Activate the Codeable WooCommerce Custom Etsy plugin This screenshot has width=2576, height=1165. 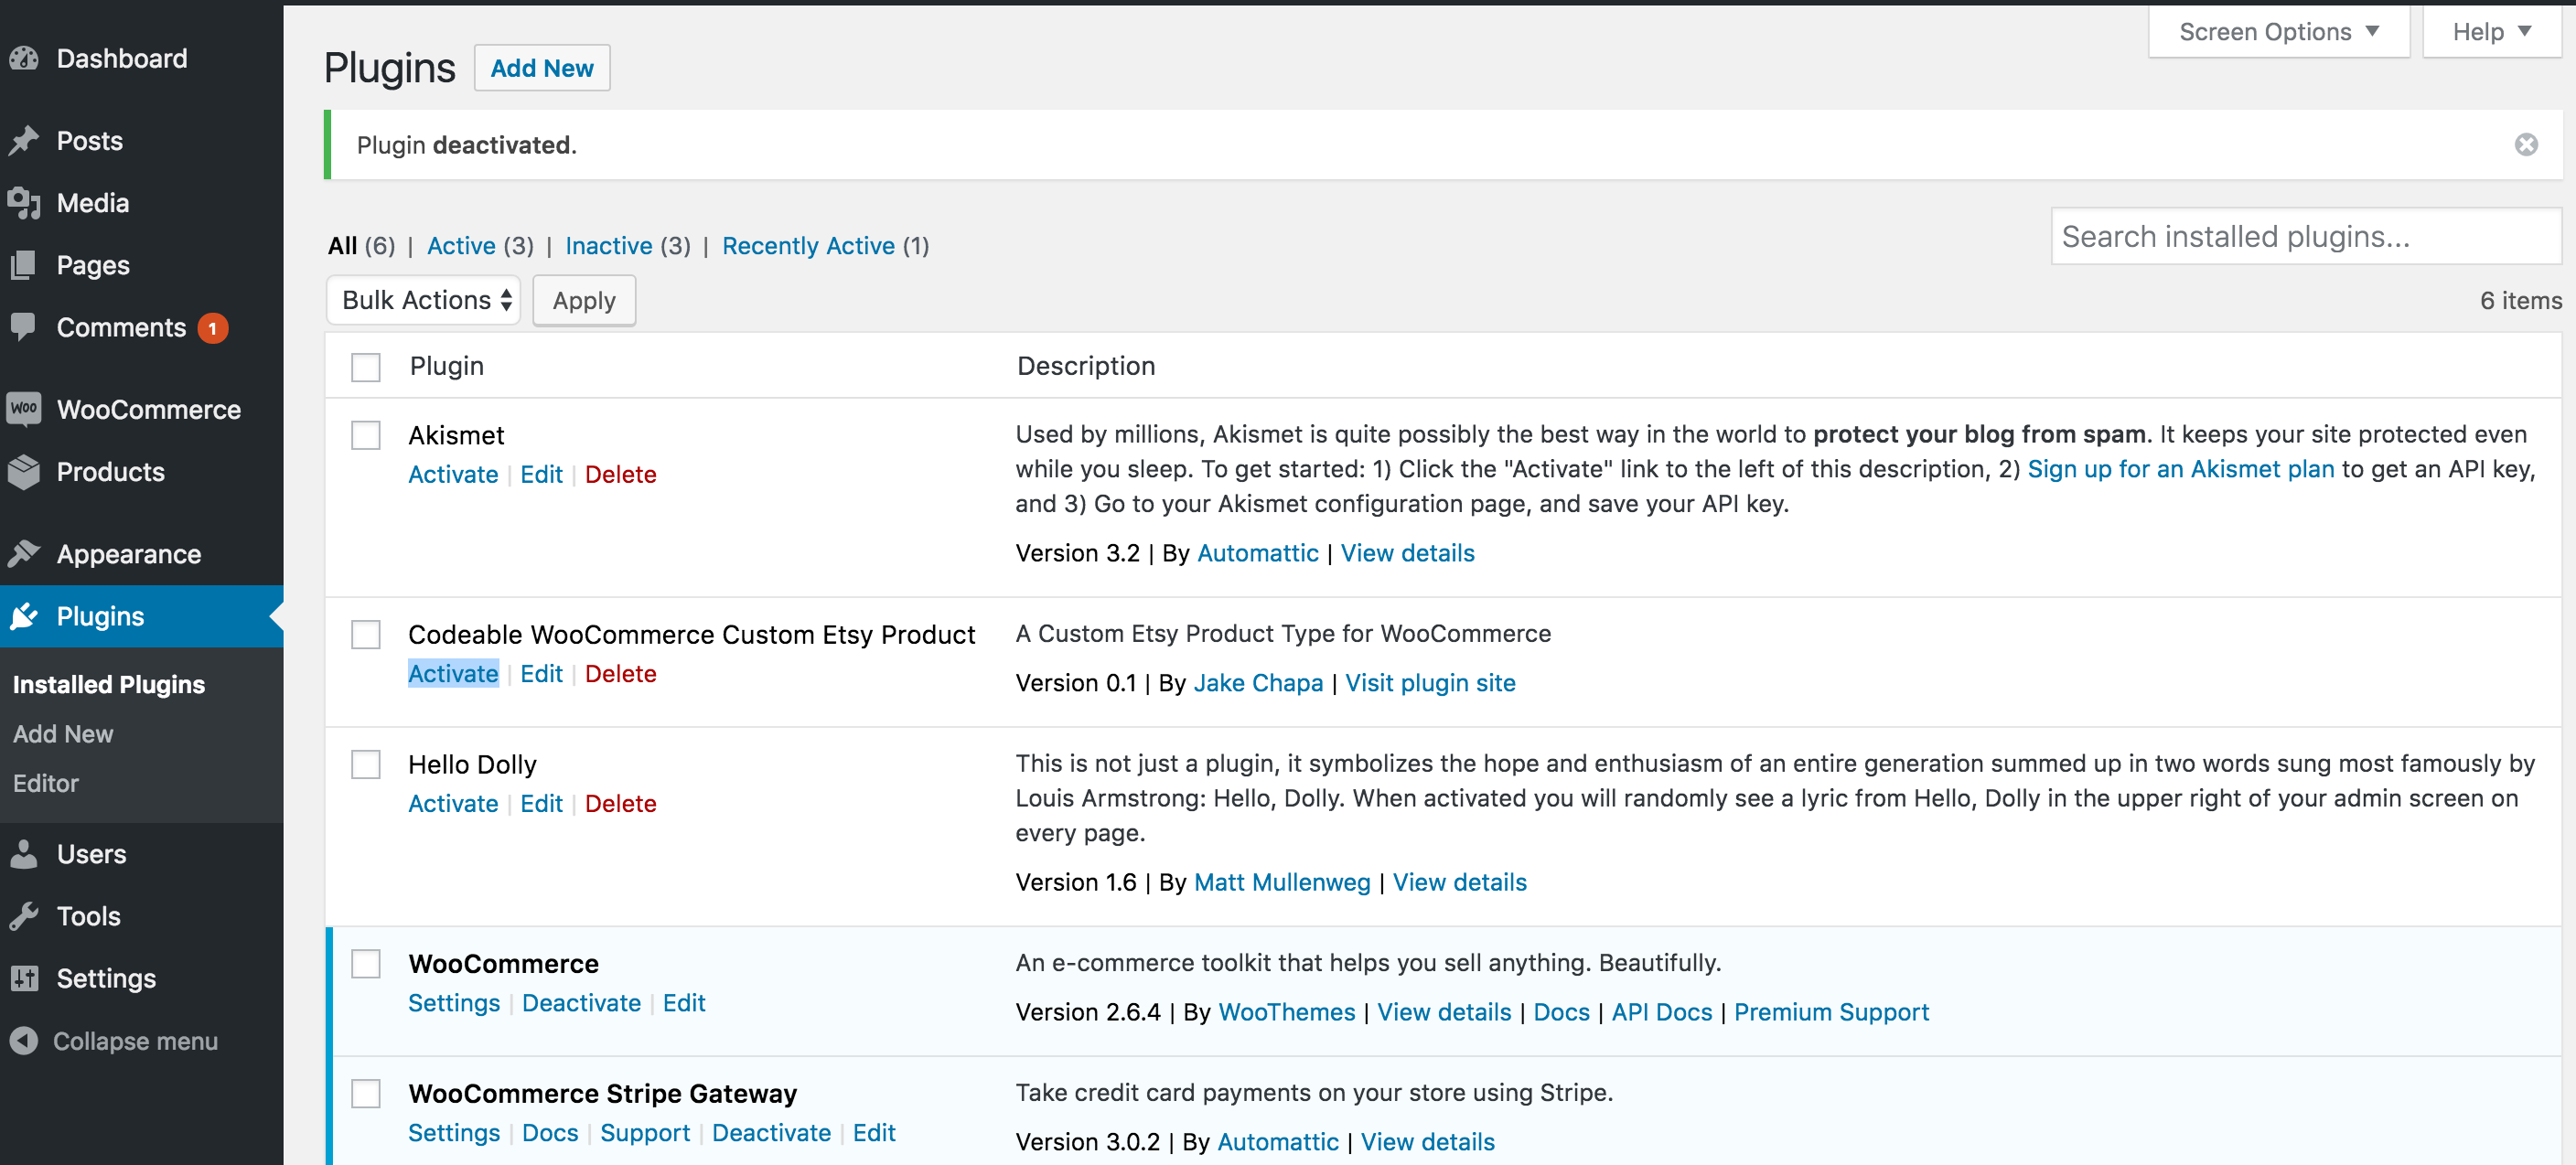tap(453, 674)
